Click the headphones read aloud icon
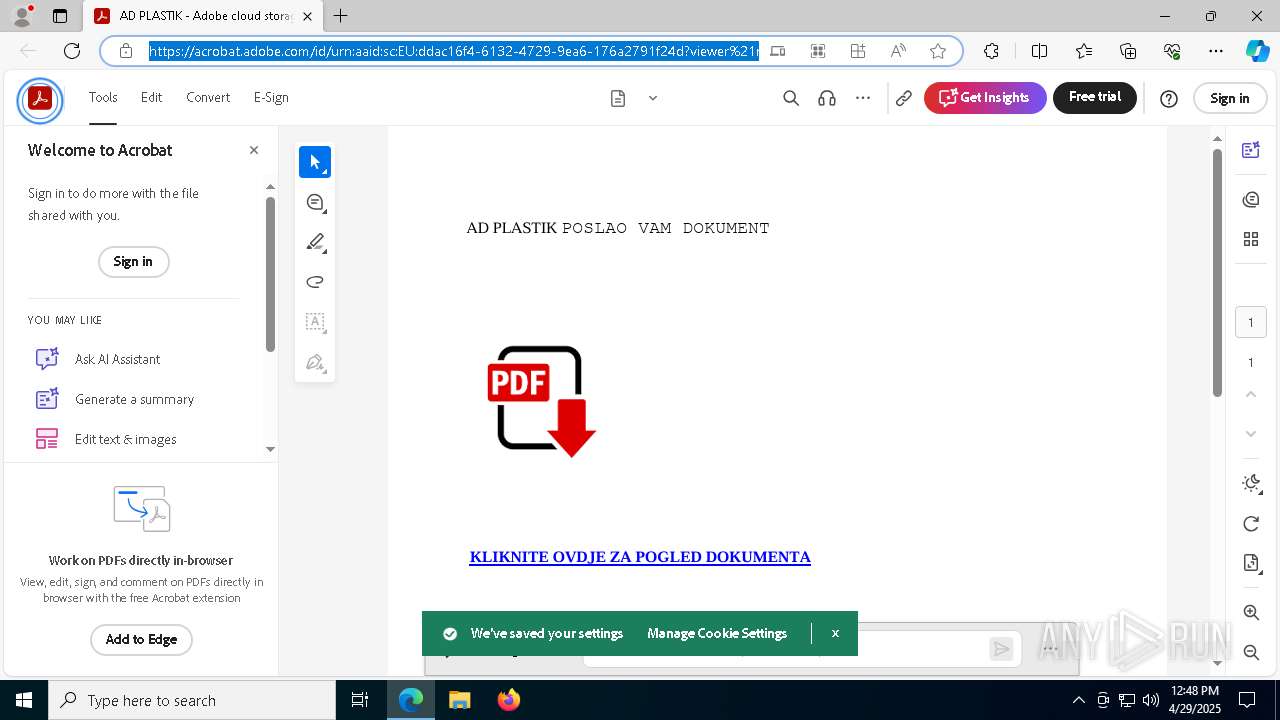The height and width of the screenshot is (720, 1280). [x=827, y=98]
